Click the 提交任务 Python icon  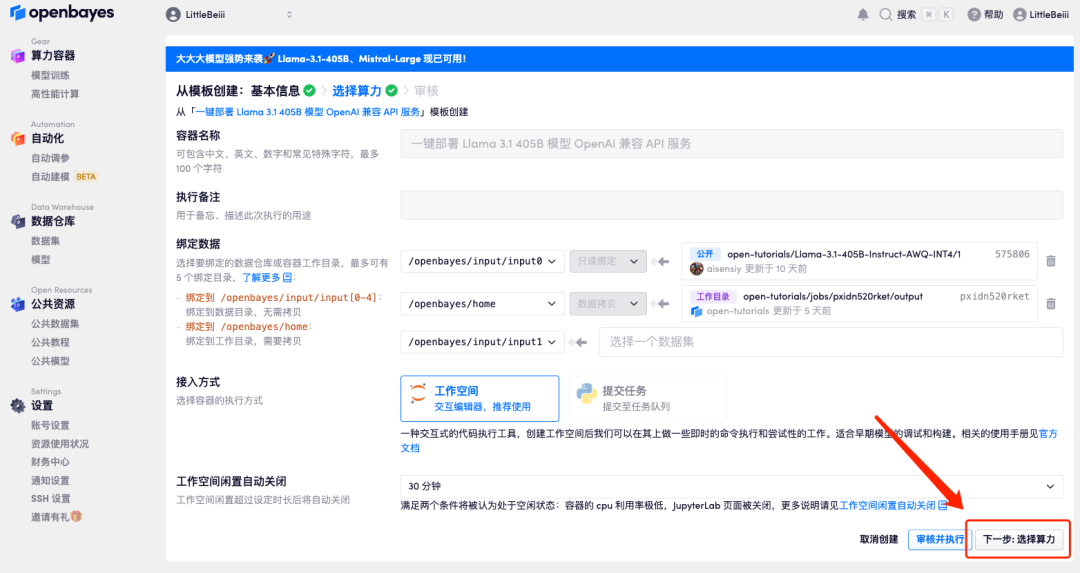tap(586, 393)
